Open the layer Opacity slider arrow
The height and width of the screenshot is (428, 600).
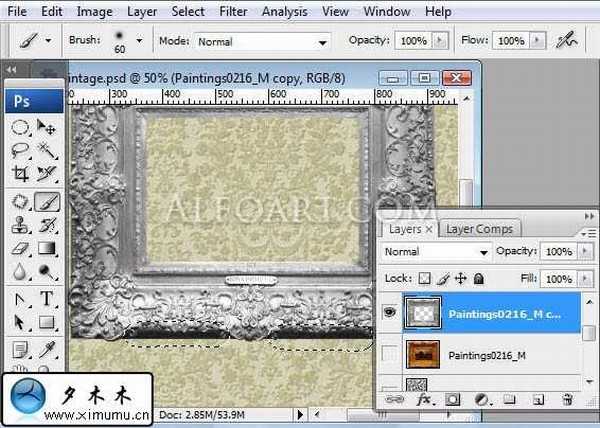pyautogui.click(x=585, y=251)
